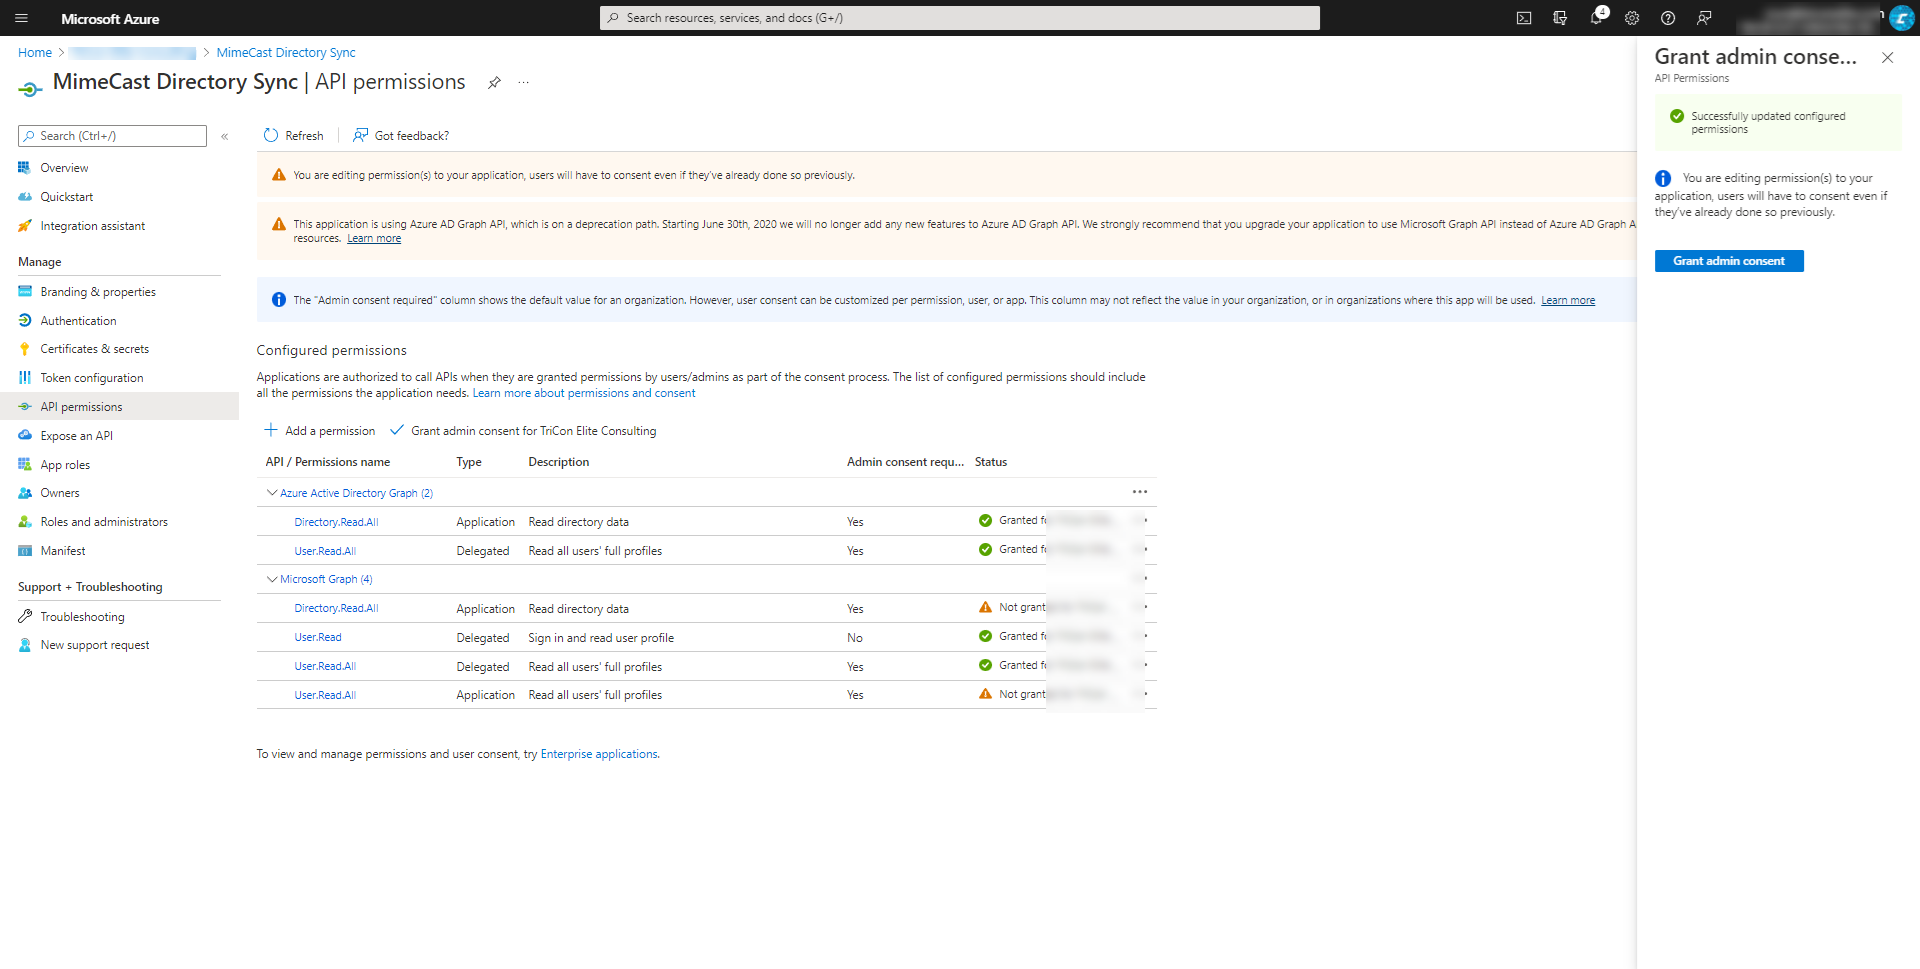This screenshot has width=1920, height=969.
Task: Click the Manifest icon
Action: click(x=25, y=551)
